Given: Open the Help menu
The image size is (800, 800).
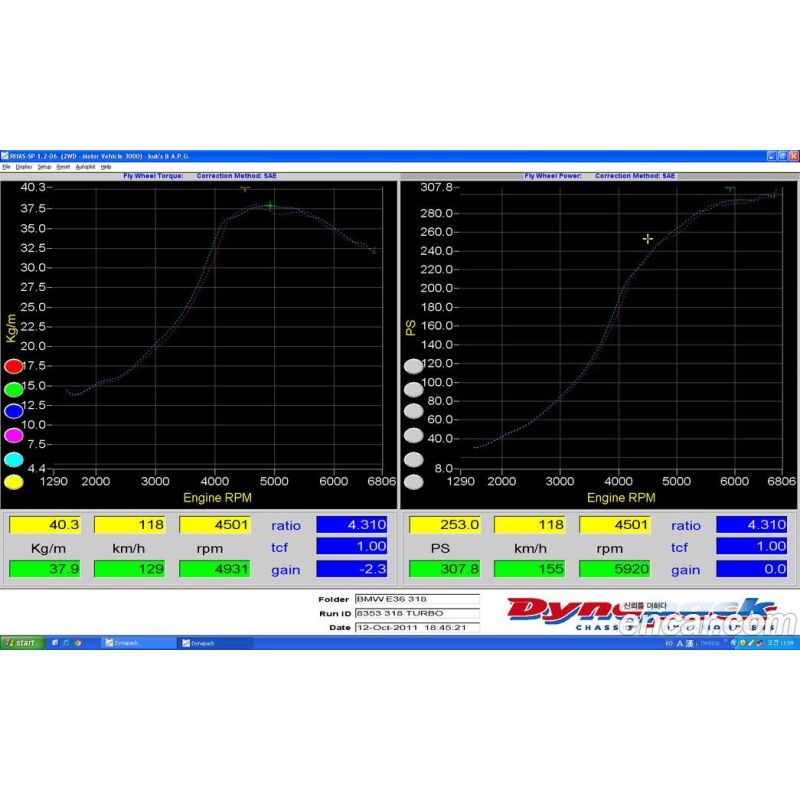Looking at the screenshot, I should (106, 167).
